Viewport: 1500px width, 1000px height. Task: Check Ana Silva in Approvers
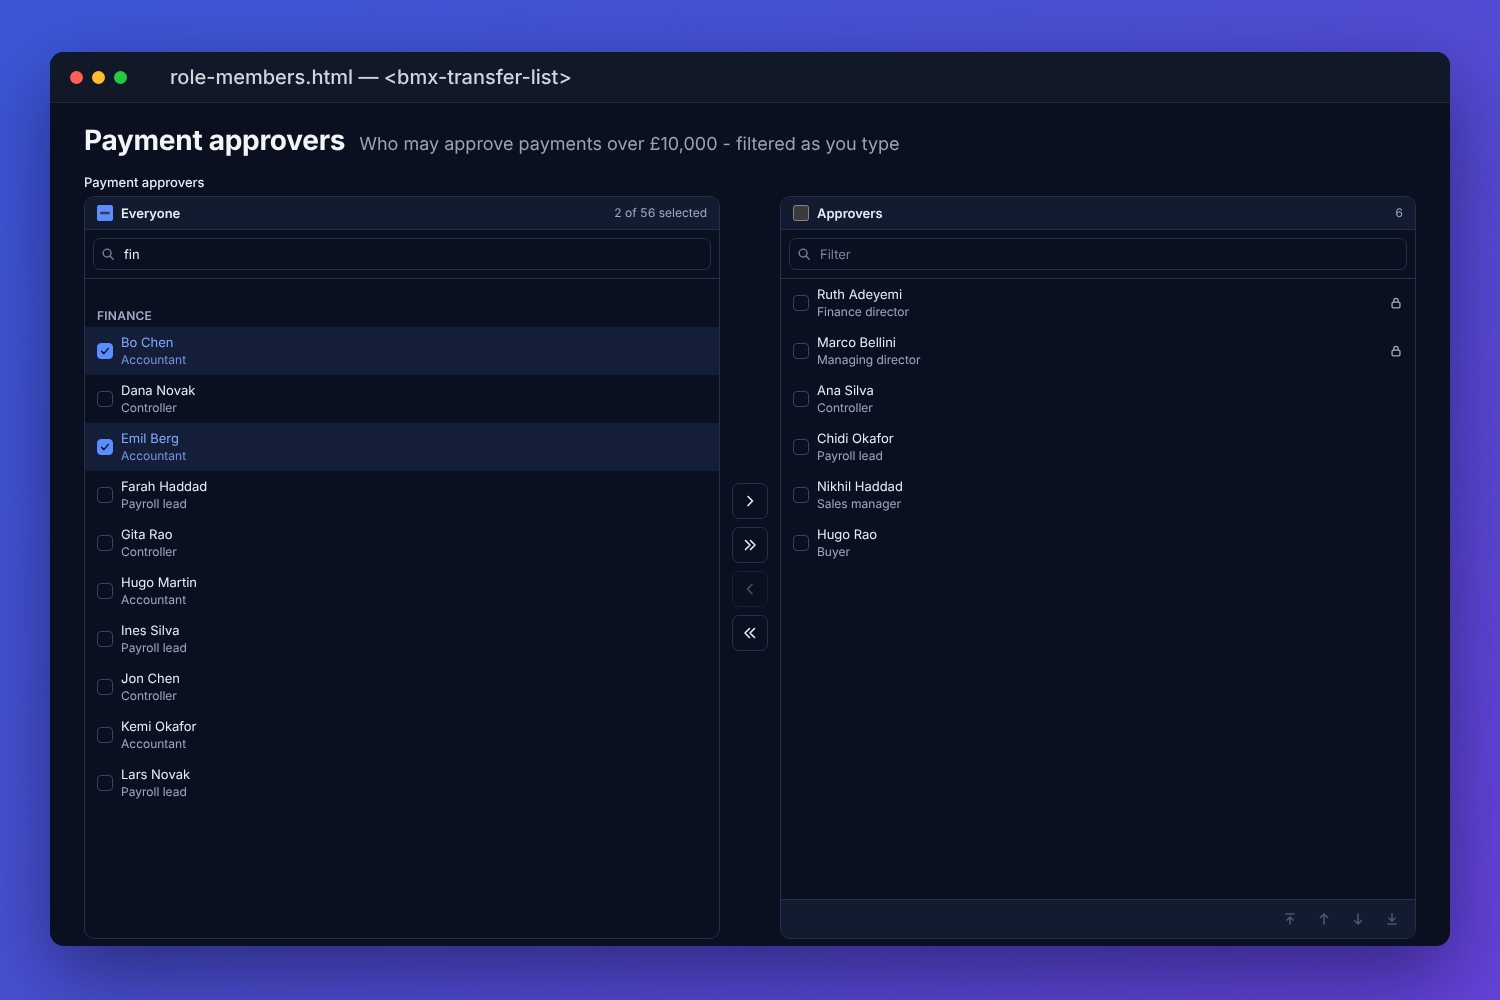[801, 399]
